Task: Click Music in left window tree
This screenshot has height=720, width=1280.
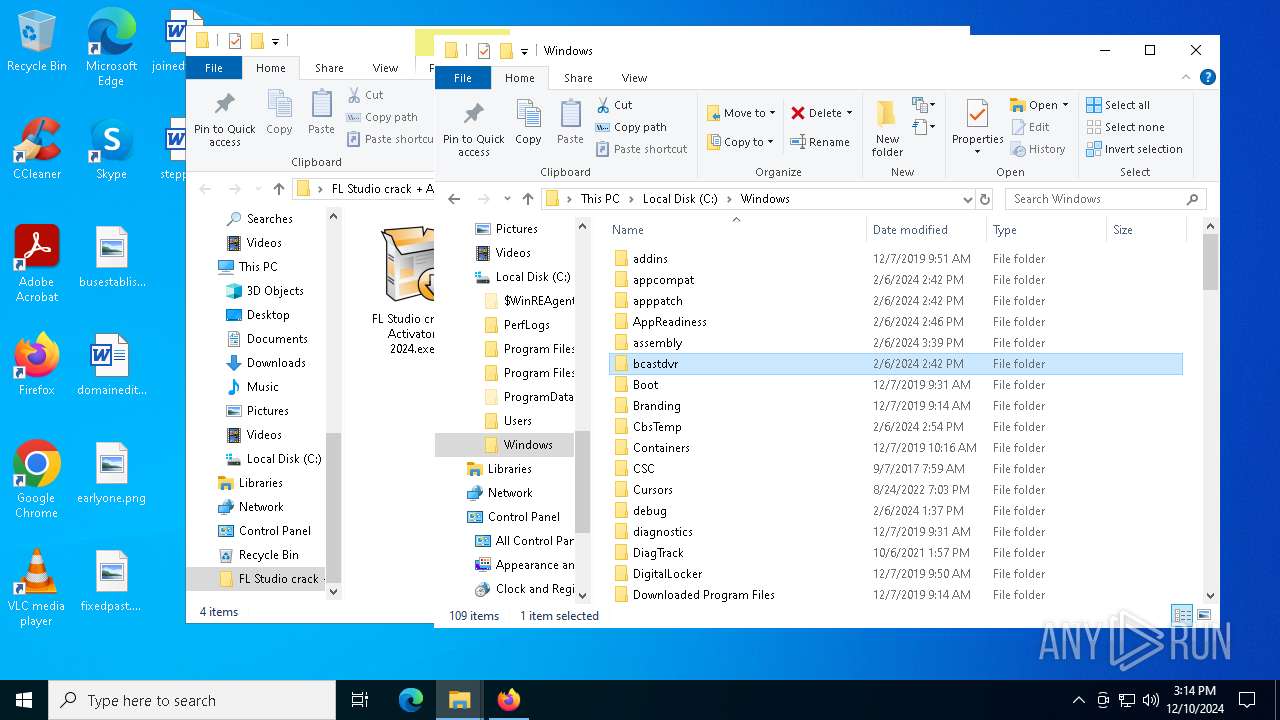Action: tap(263, 387)
